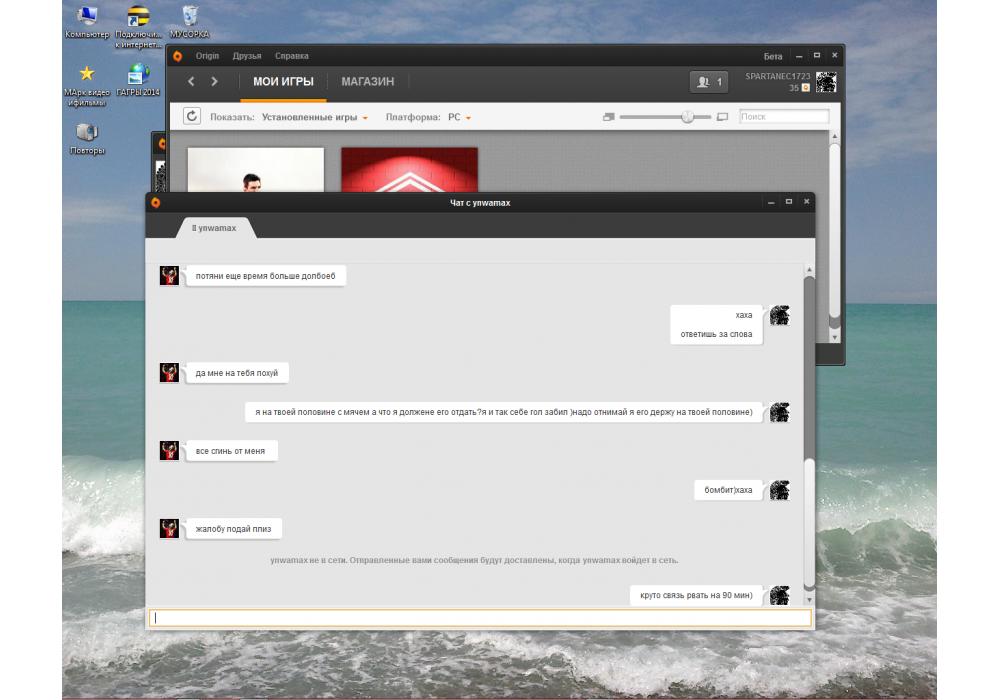1000x700 pixels.
Task: Click the message 'потяни еще время больше'
Action: coord(265,276)
